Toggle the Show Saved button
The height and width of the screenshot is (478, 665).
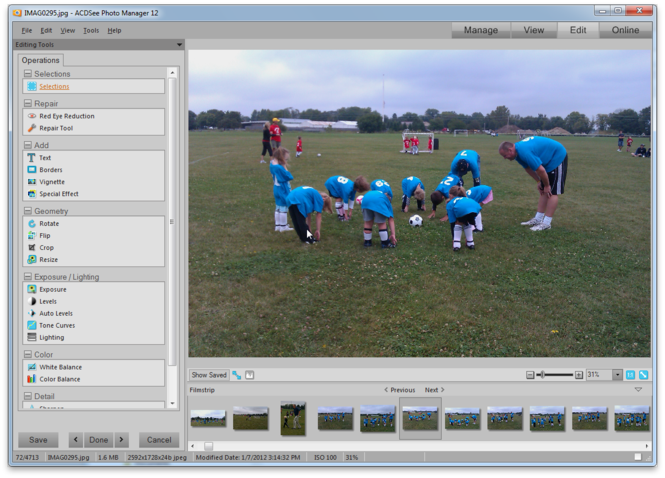point(209,375)
